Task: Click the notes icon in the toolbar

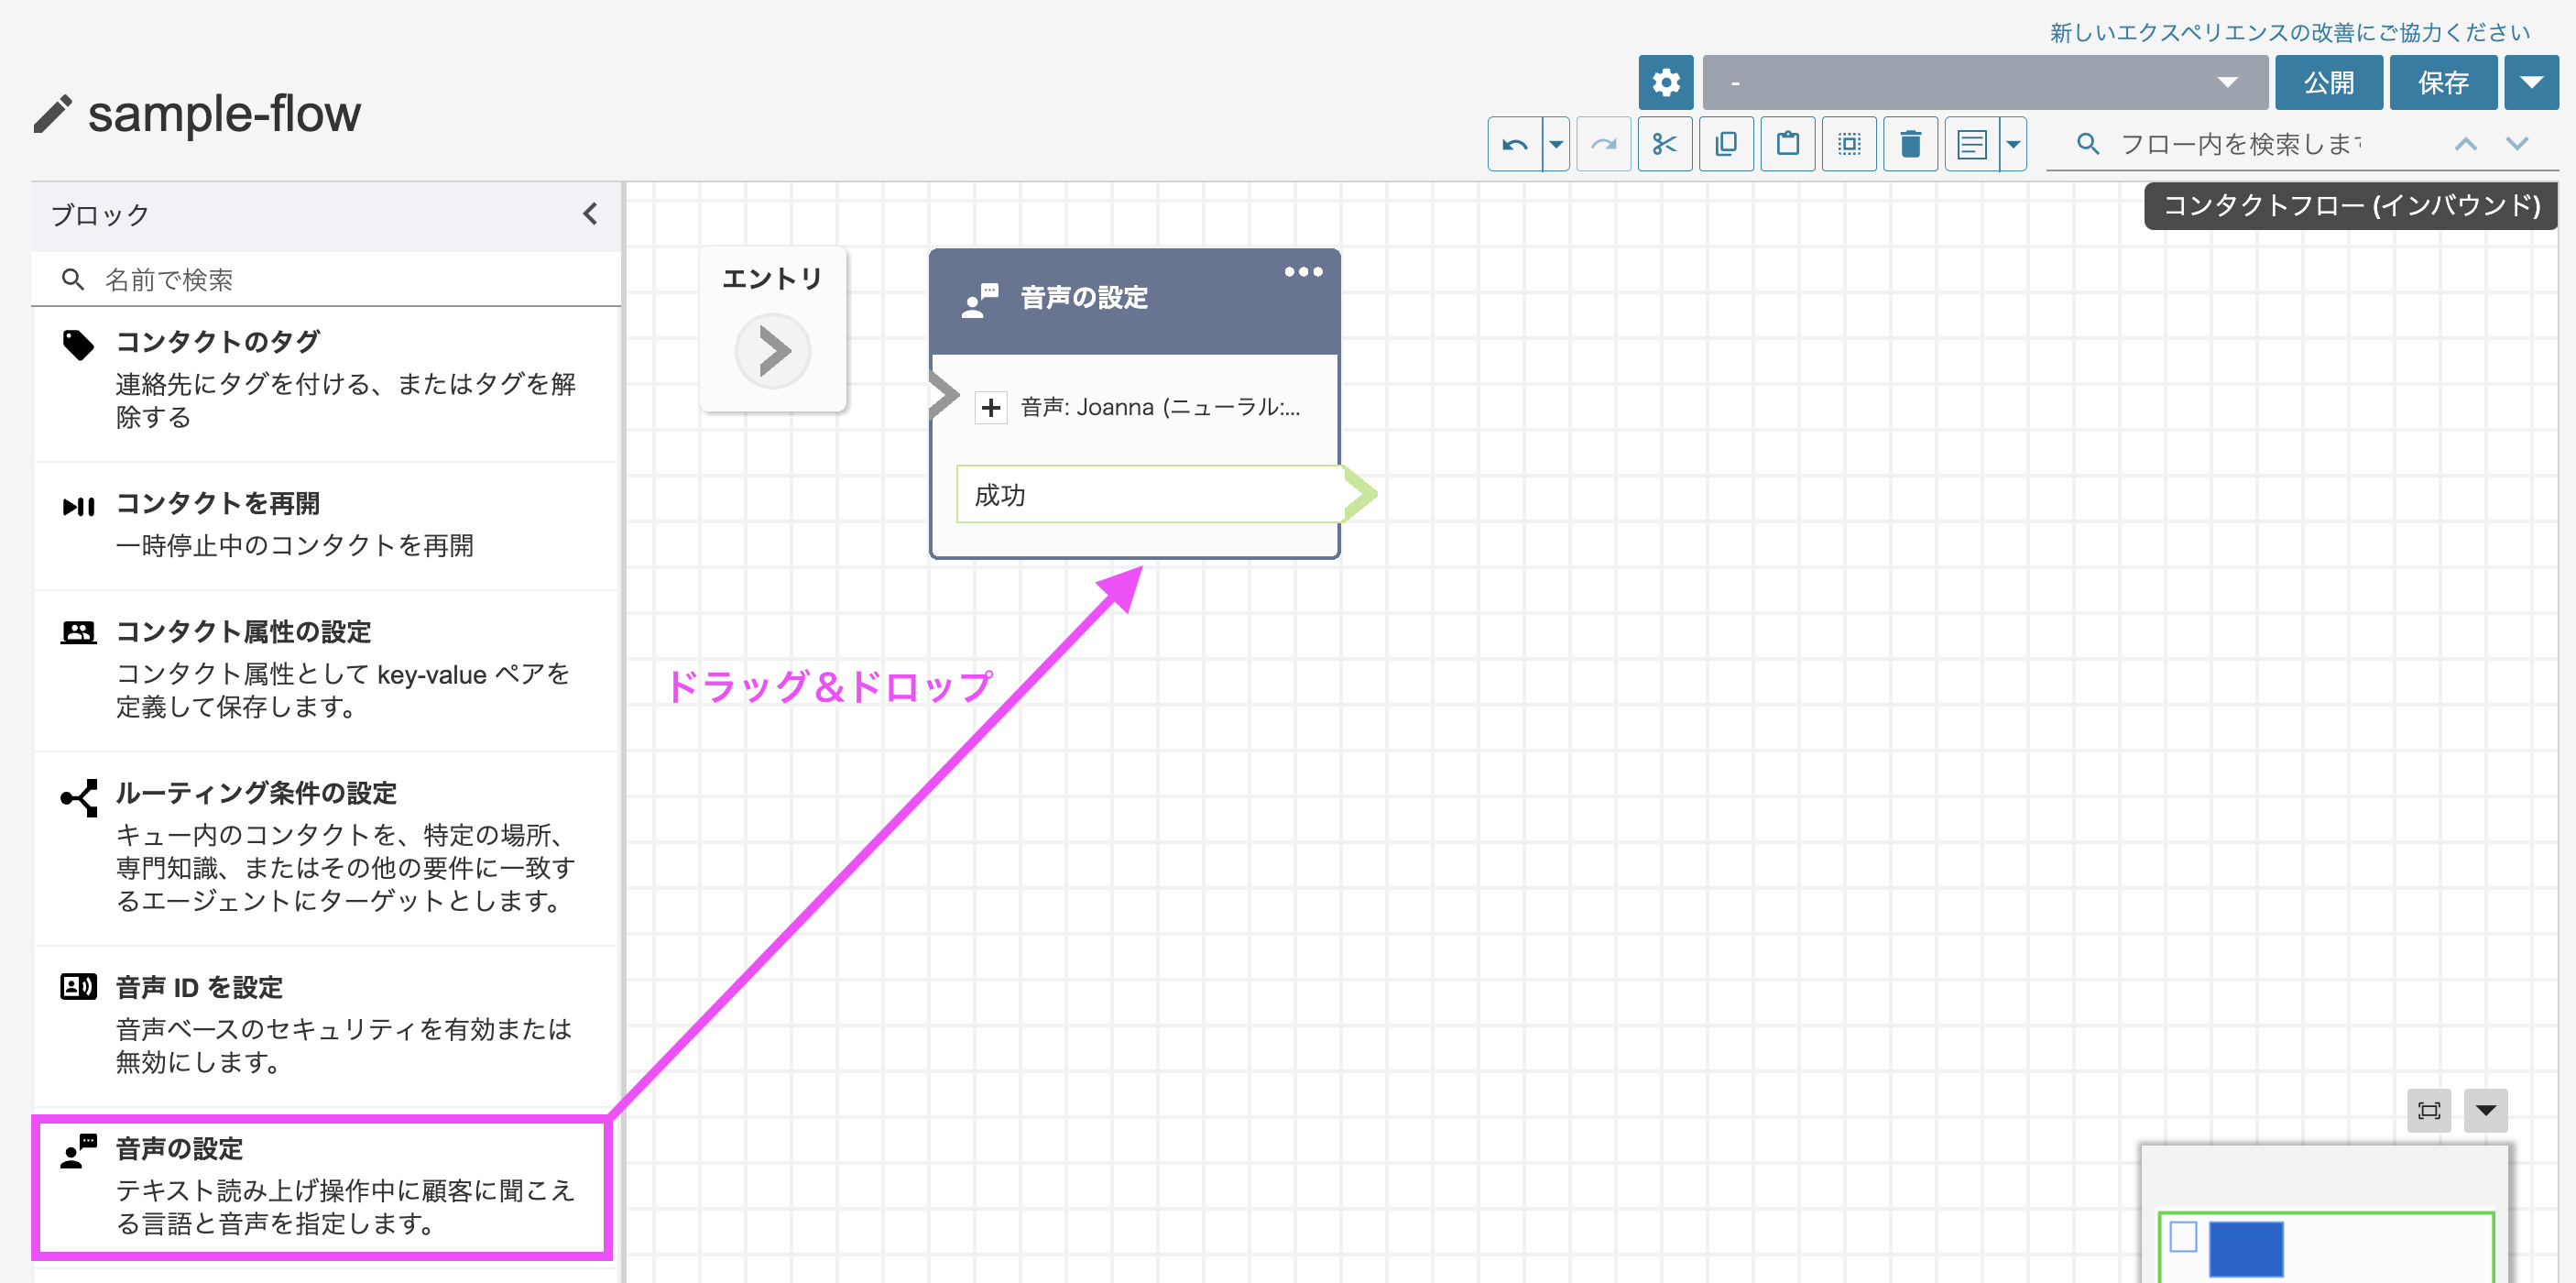Action: 1971,144
